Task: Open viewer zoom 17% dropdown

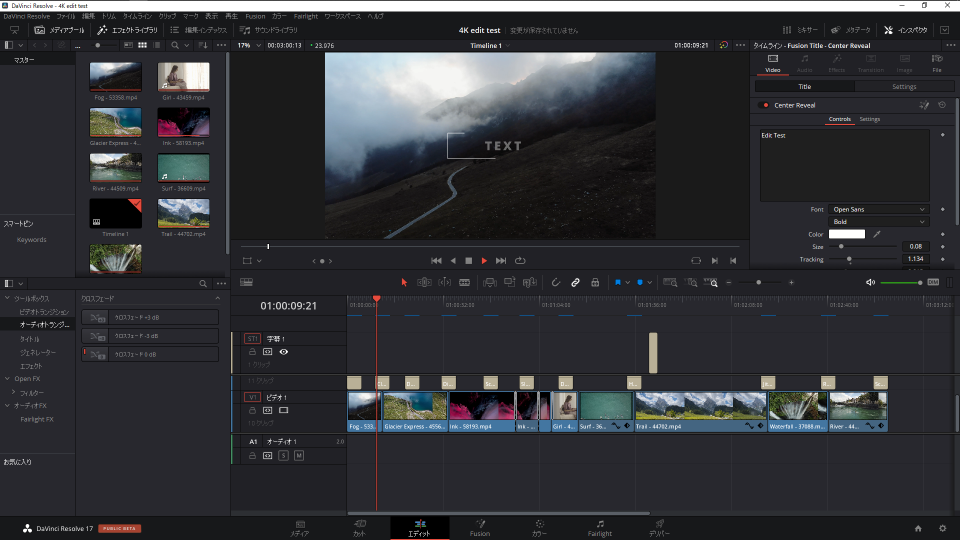Action: click(249, 45)
